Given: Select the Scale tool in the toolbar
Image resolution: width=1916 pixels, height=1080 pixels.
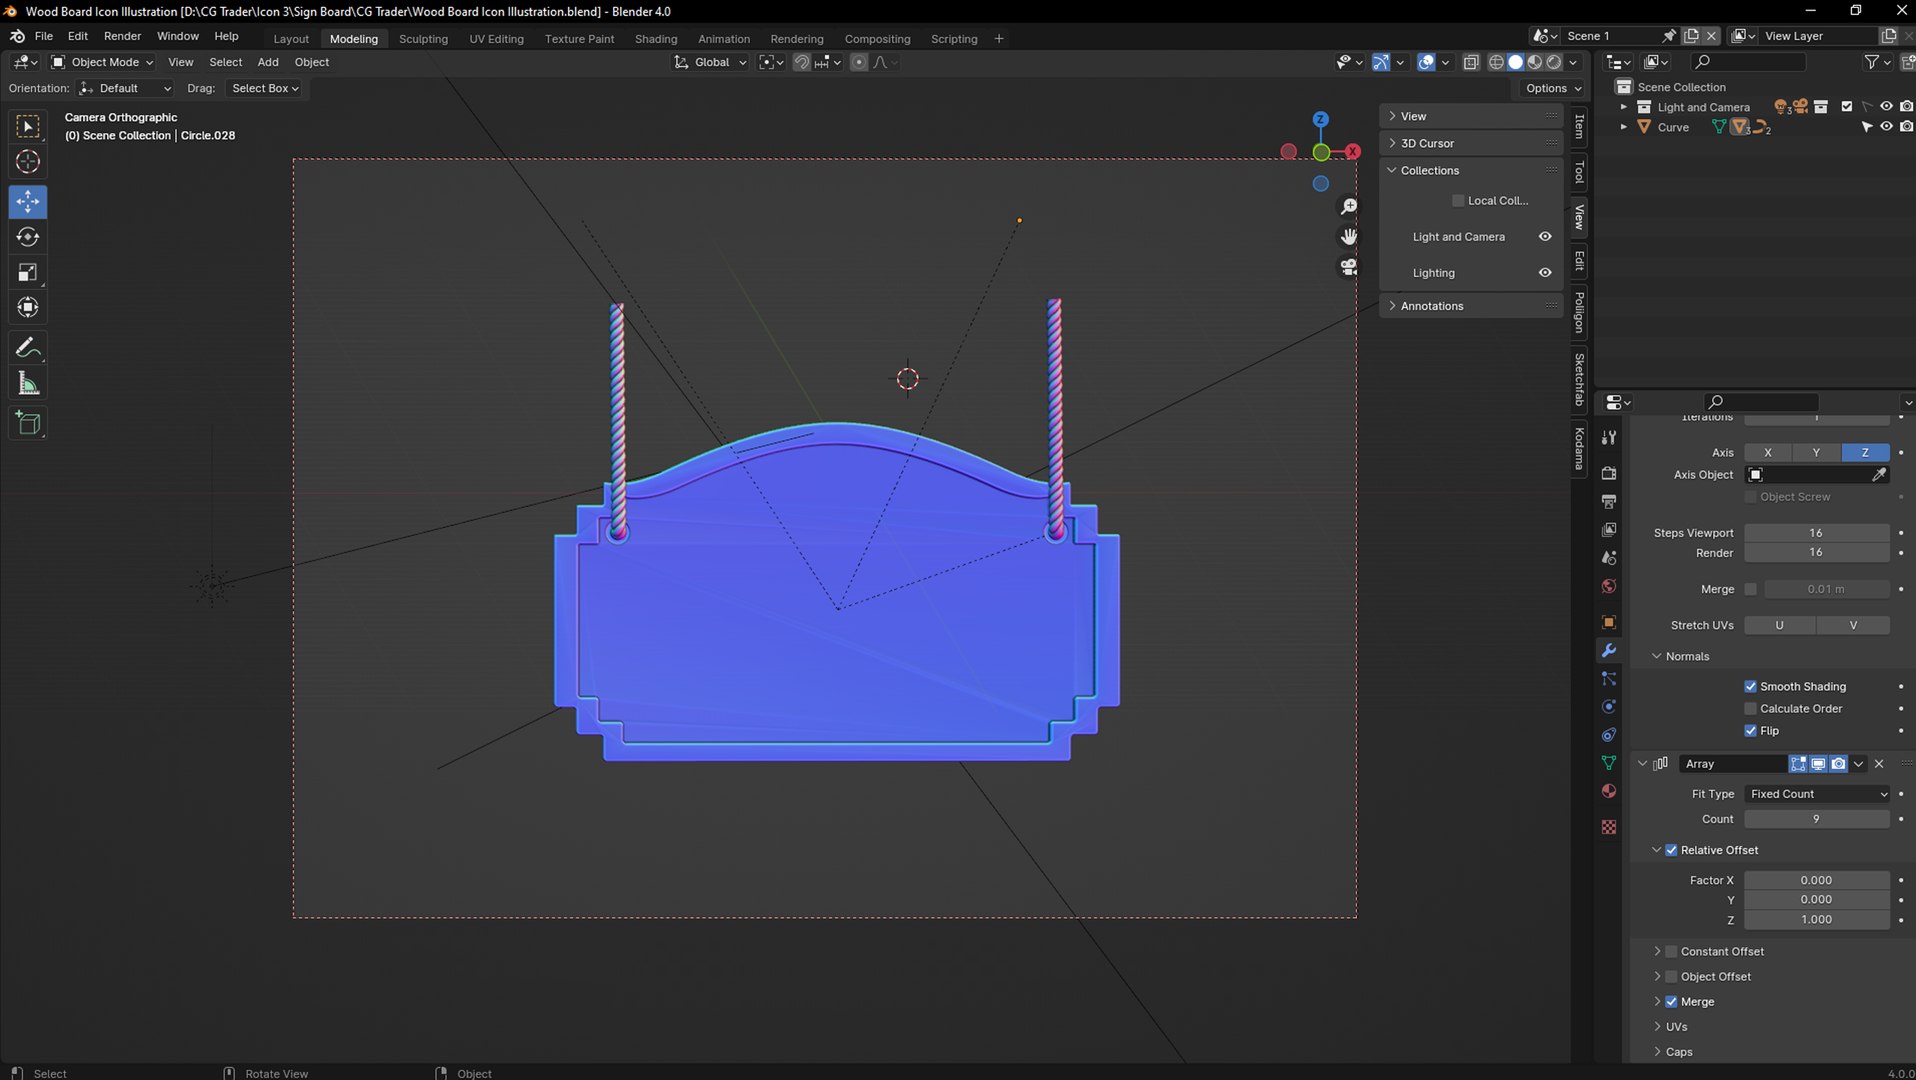Looking at the screenshot, I should pyautogui.click(x=28, y=272).
